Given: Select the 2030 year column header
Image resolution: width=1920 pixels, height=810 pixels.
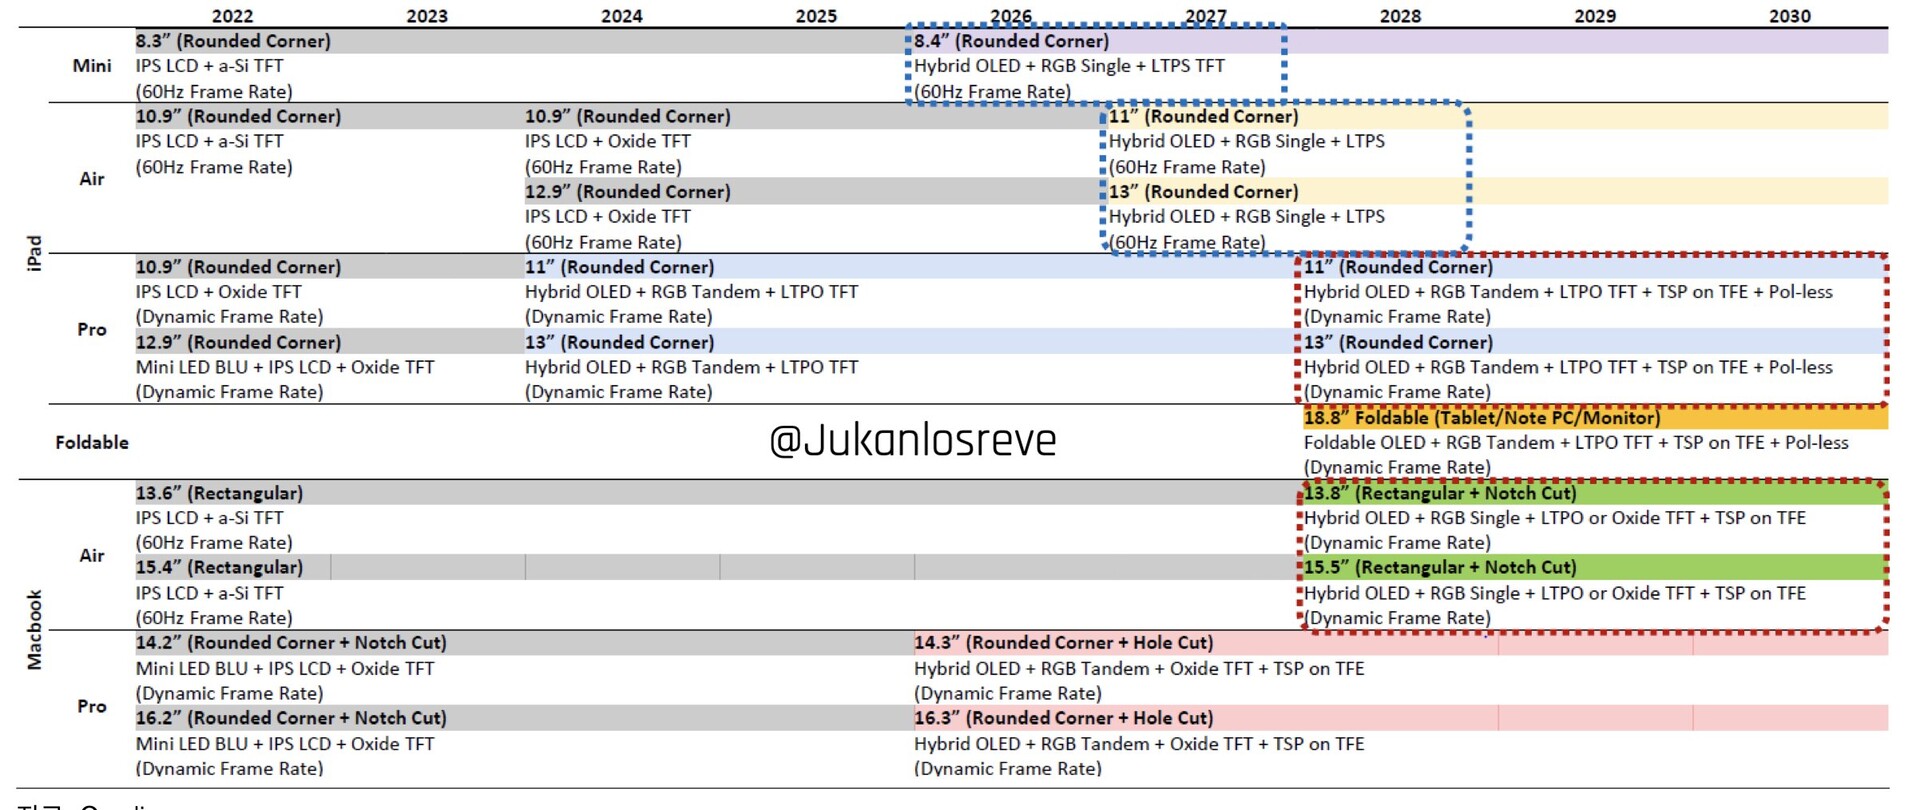Looking at the screenshot, I should click(1789, 16).
